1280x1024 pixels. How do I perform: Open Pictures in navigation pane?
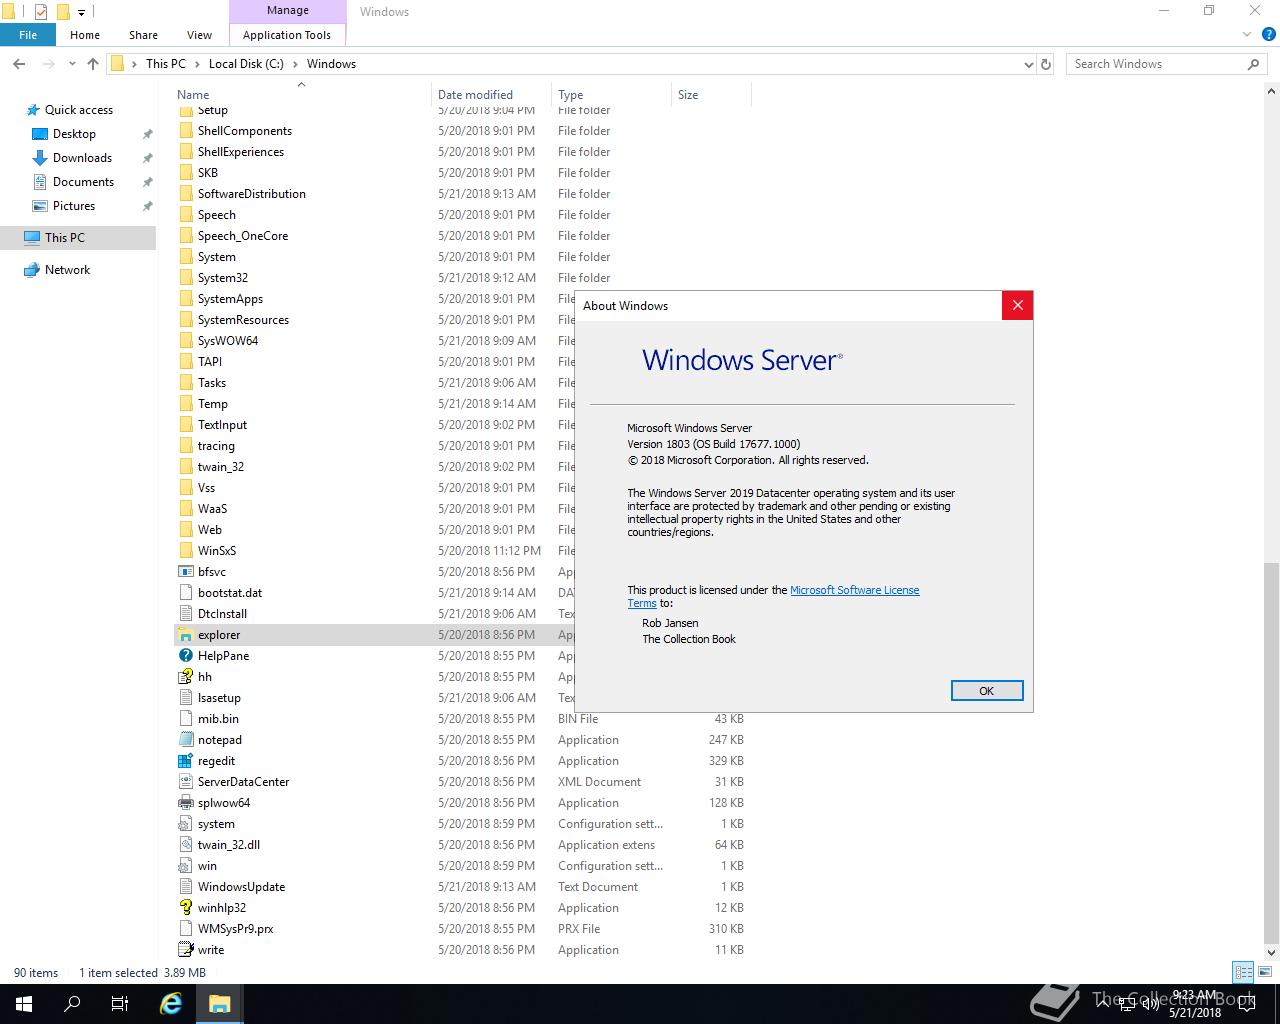(x=74, y=206)
